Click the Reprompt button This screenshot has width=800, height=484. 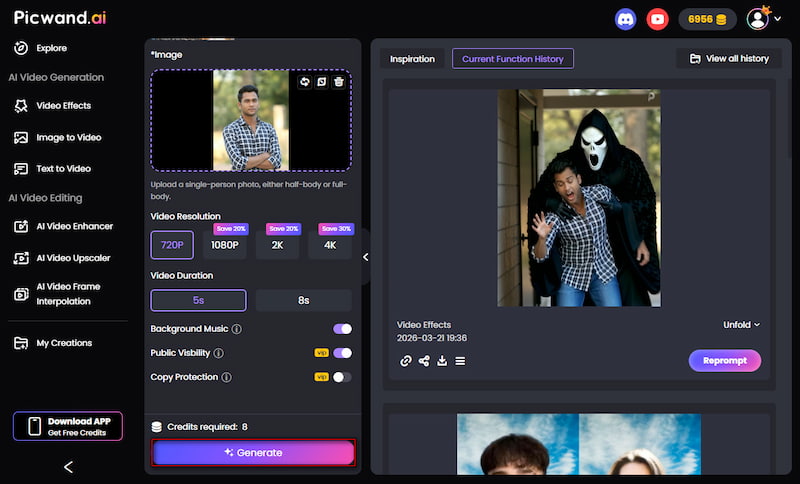click(724, 361)
